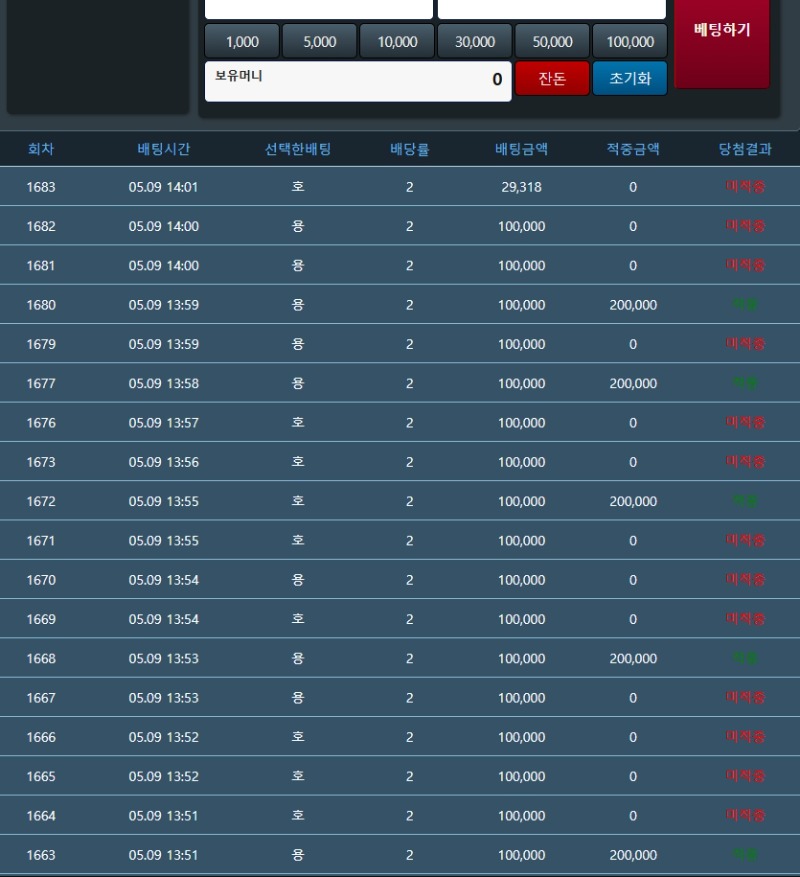The width and height of the screenshot is (800, 877).
Task: Click 200,000 payout in round 1672 row
Action: [x=633, y=501]
